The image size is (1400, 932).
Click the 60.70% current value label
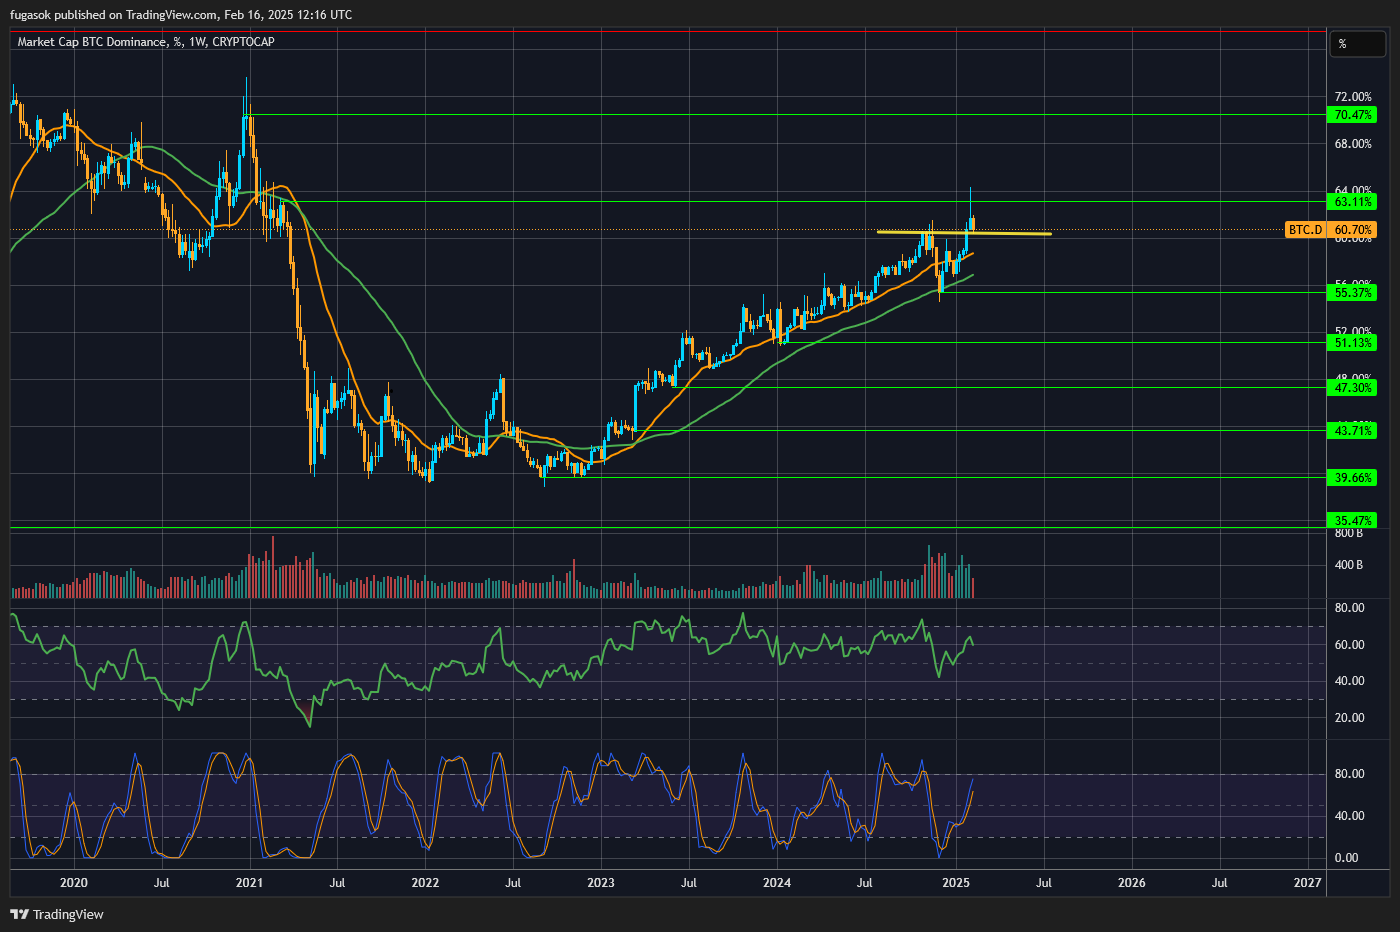coord(1352,230)
